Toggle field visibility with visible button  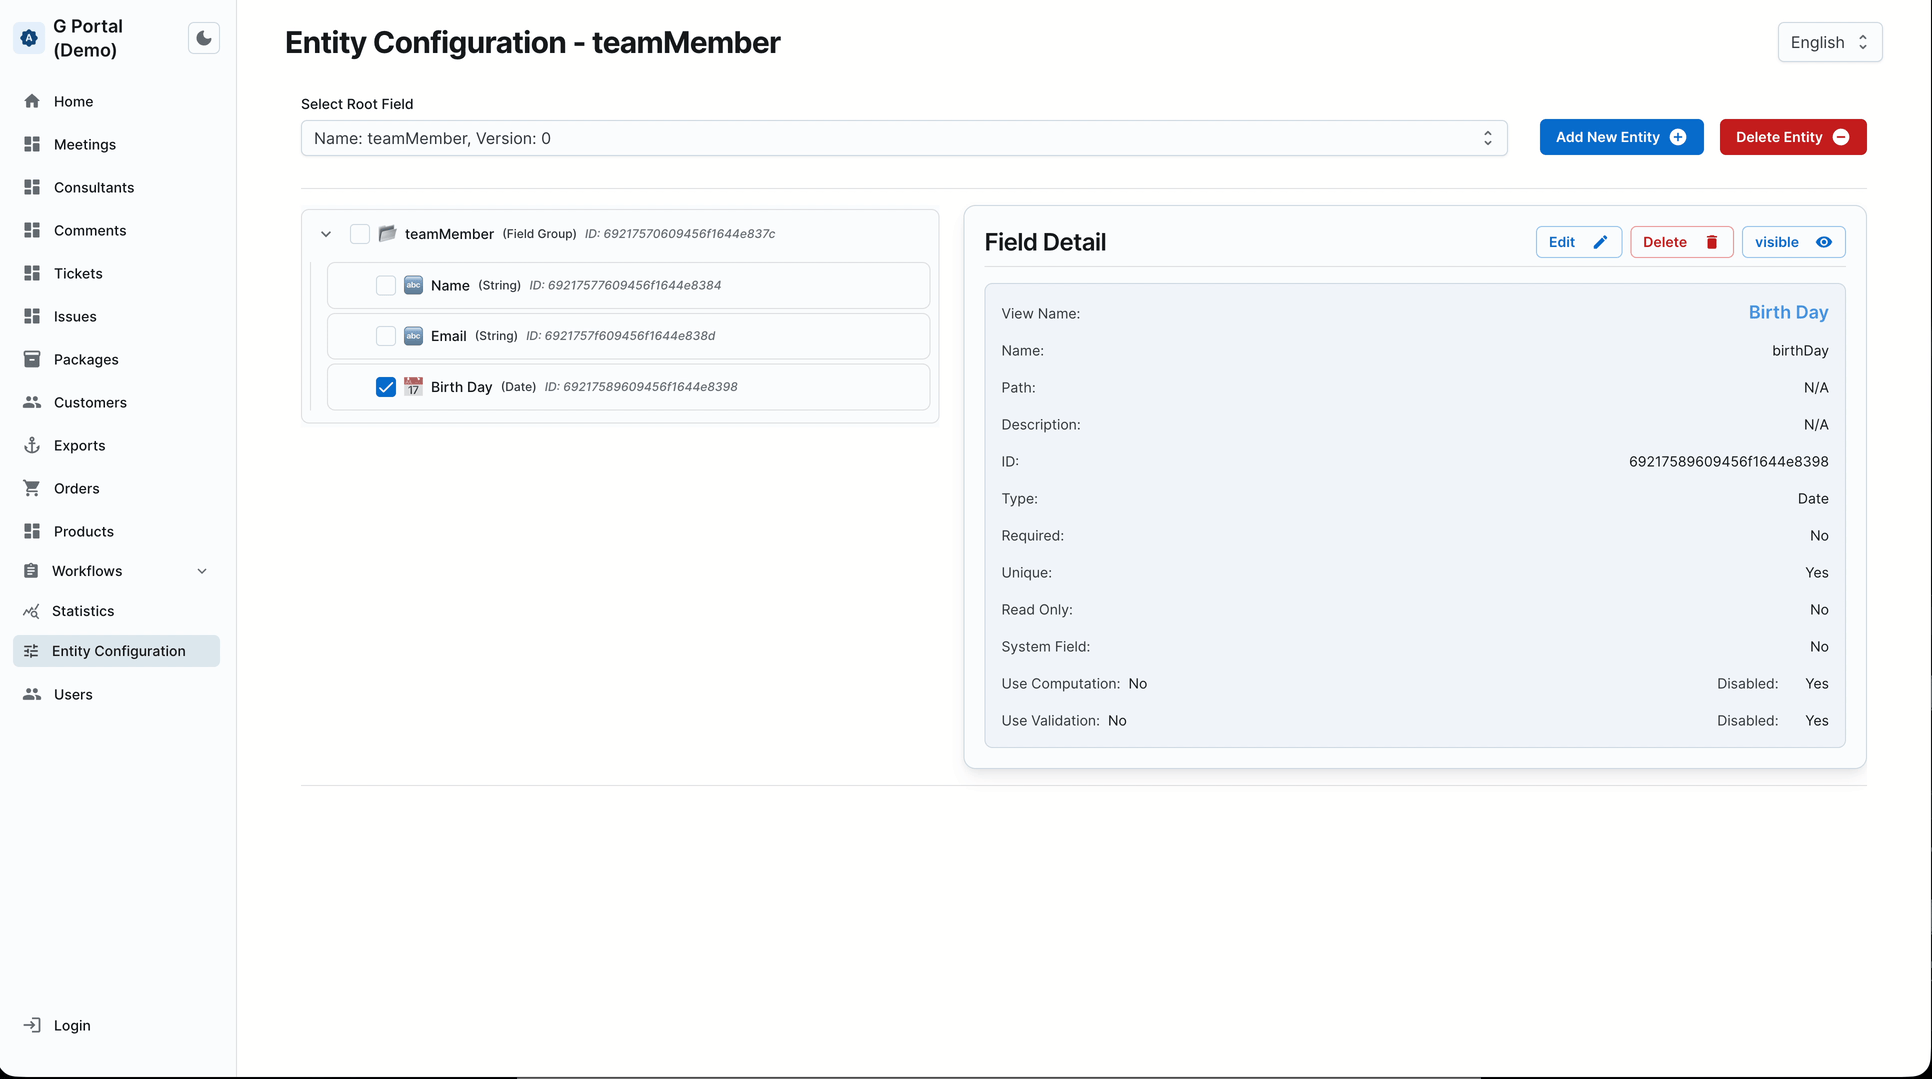point(1792,242)
